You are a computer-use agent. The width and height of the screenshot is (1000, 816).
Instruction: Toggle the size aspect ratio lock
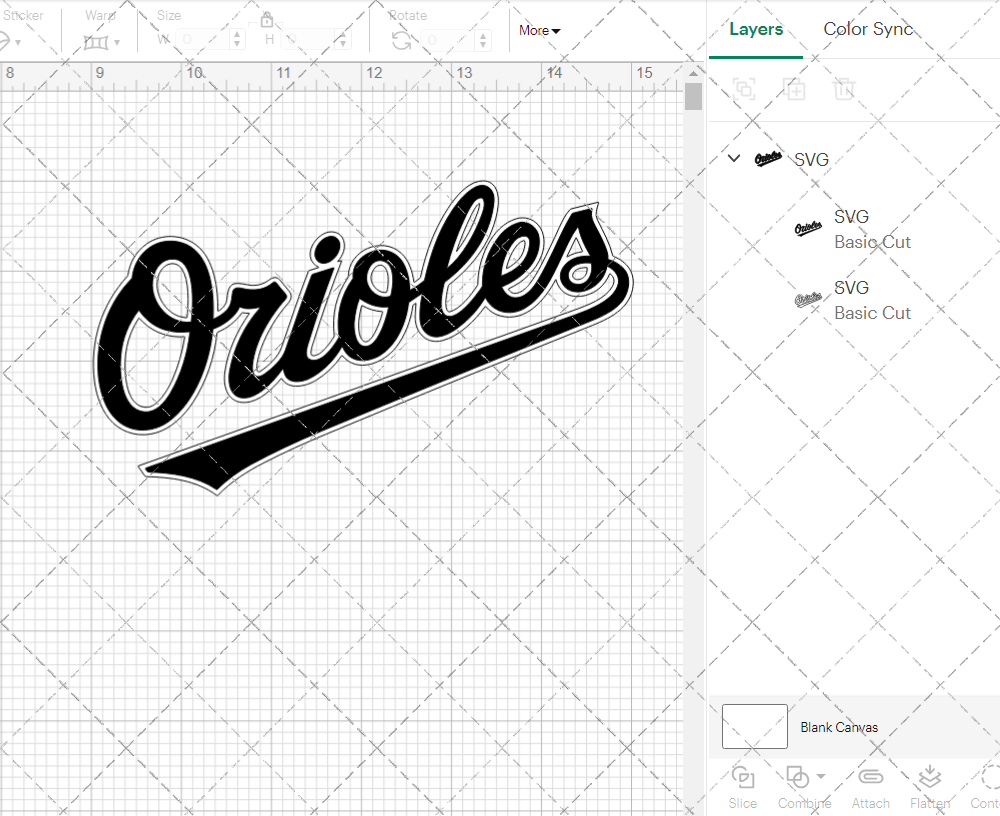tap(267, 20)
